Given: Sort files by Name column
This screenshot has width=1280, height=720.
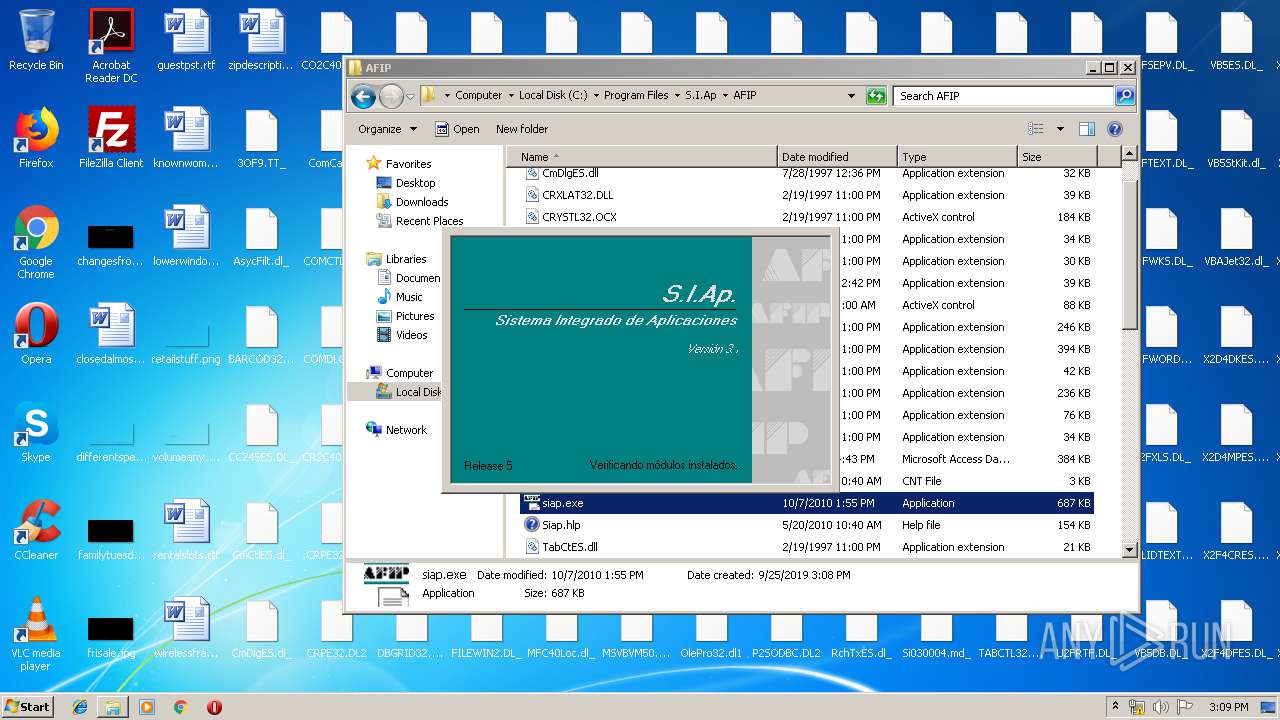Looking at the screenshot, I should [x=642, y=157].
